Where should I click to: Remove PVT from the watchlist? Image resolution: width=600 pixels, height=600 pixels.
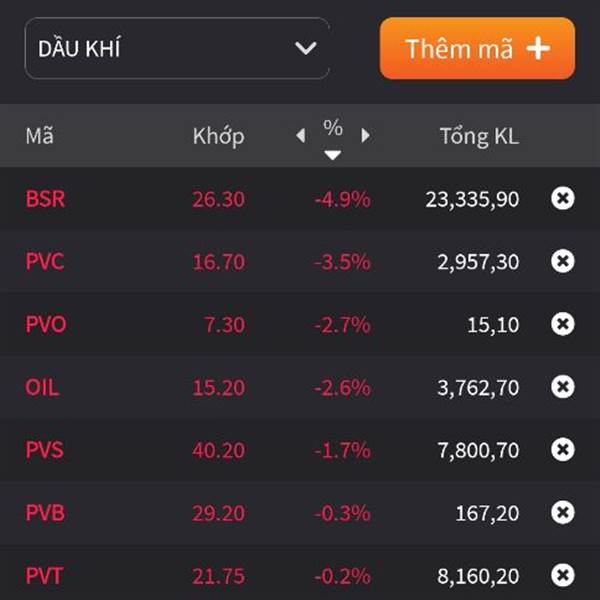[563, 575]
